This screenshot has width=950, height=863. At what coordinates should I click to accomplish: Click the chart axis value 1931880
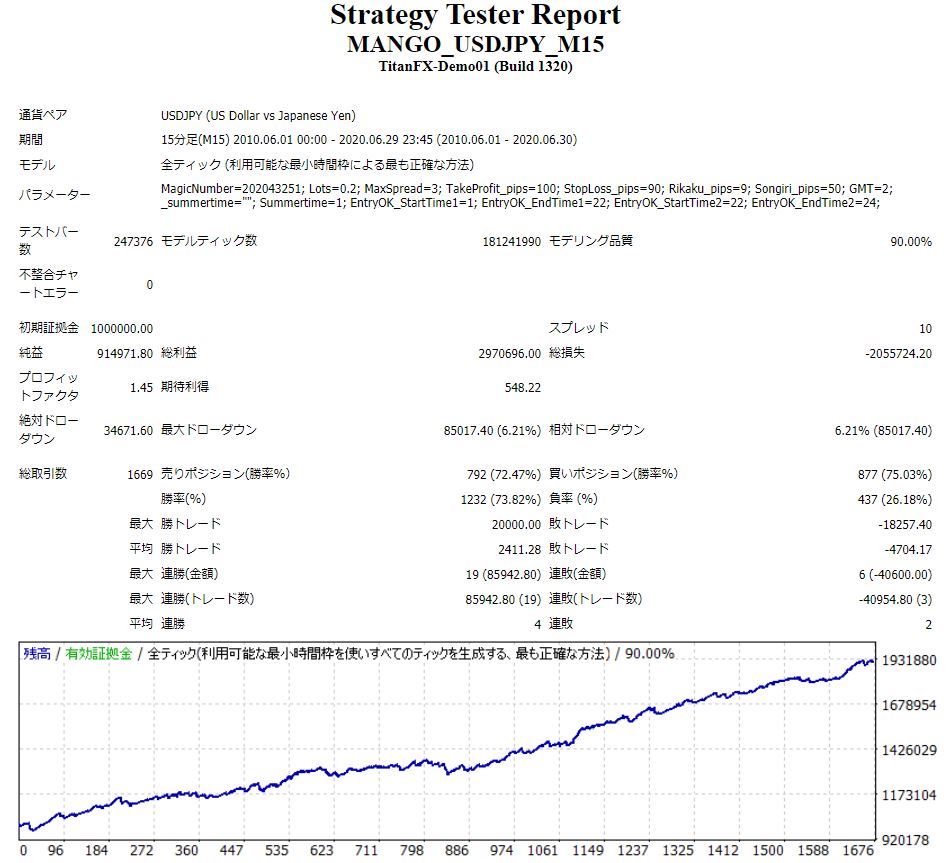[x=909, y=661]
